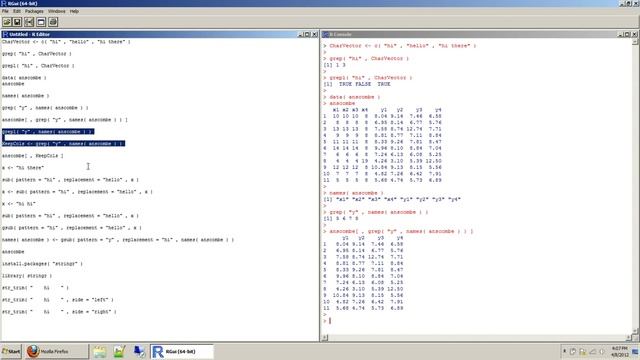Click editor line 'grep( "hi" , CharVector )'
The width and height of the screenshot is (640, 360).
point(37,53)
